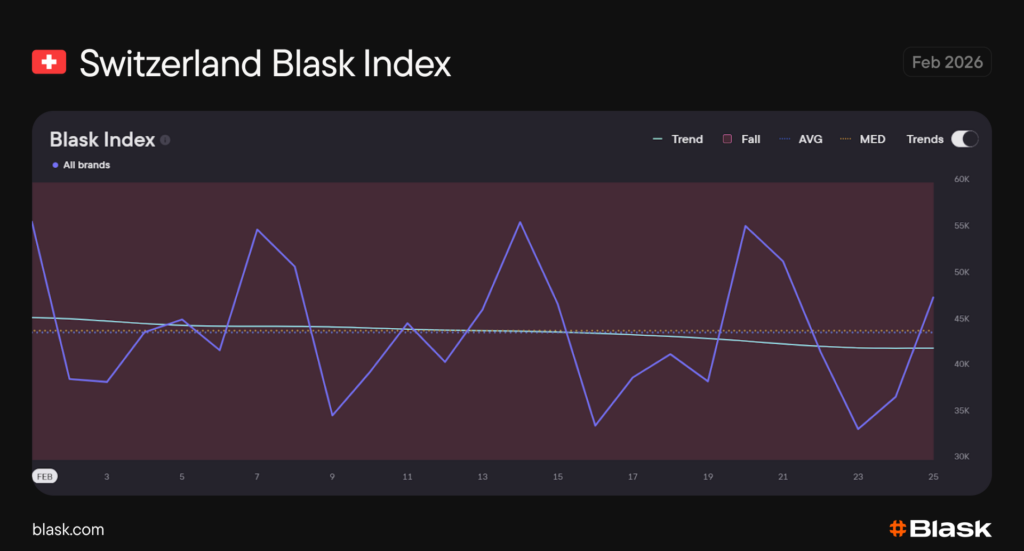Toggle the Trends switch off
The height and width of the screenshot is (551, 1024).
tap(964, 139)
